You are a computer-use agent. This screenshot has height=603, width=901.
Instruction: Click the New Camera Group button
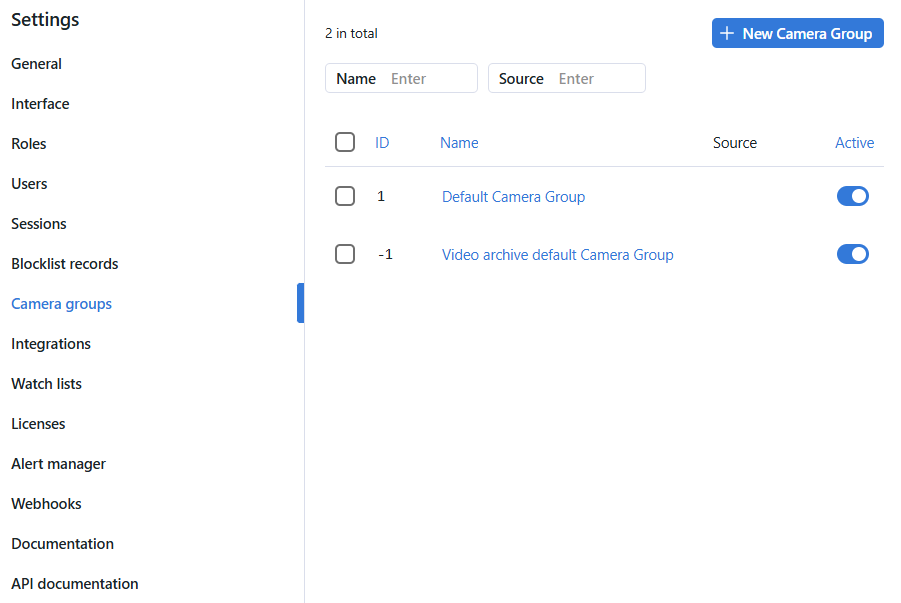coord(797,33)
